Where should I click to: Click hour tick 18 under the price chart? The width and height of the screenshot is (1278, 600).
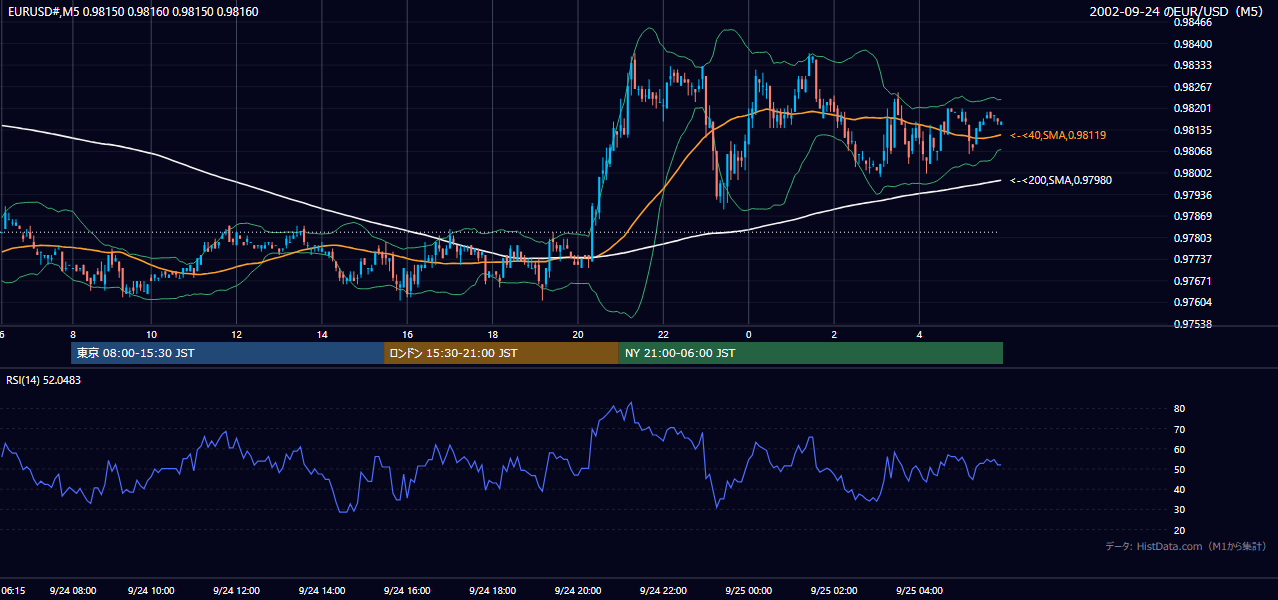492,334
